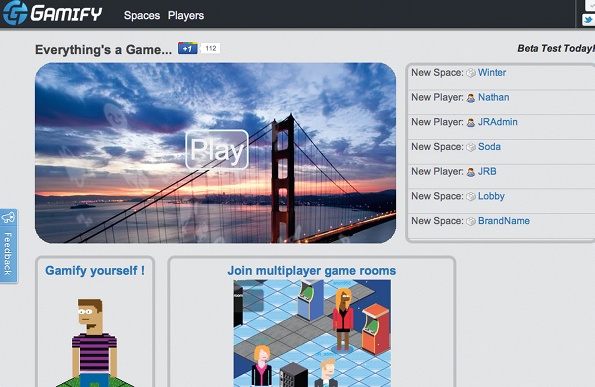
Task: Click cube icon beside Winter
Action: click(471, 73)
